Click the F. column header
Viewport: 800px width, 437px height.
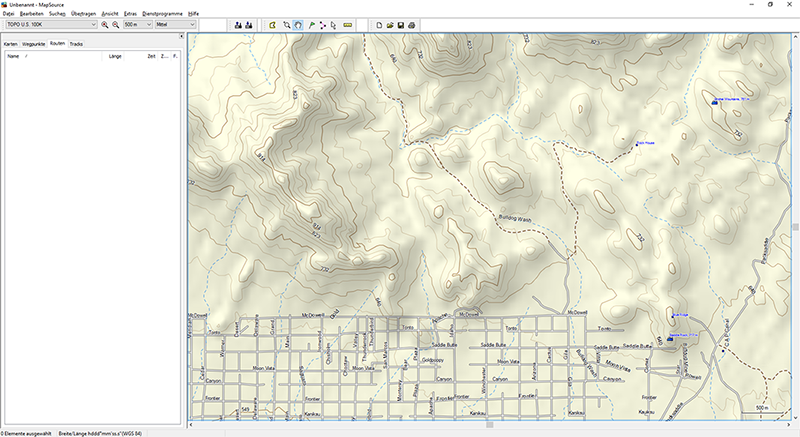coord(175,56)
